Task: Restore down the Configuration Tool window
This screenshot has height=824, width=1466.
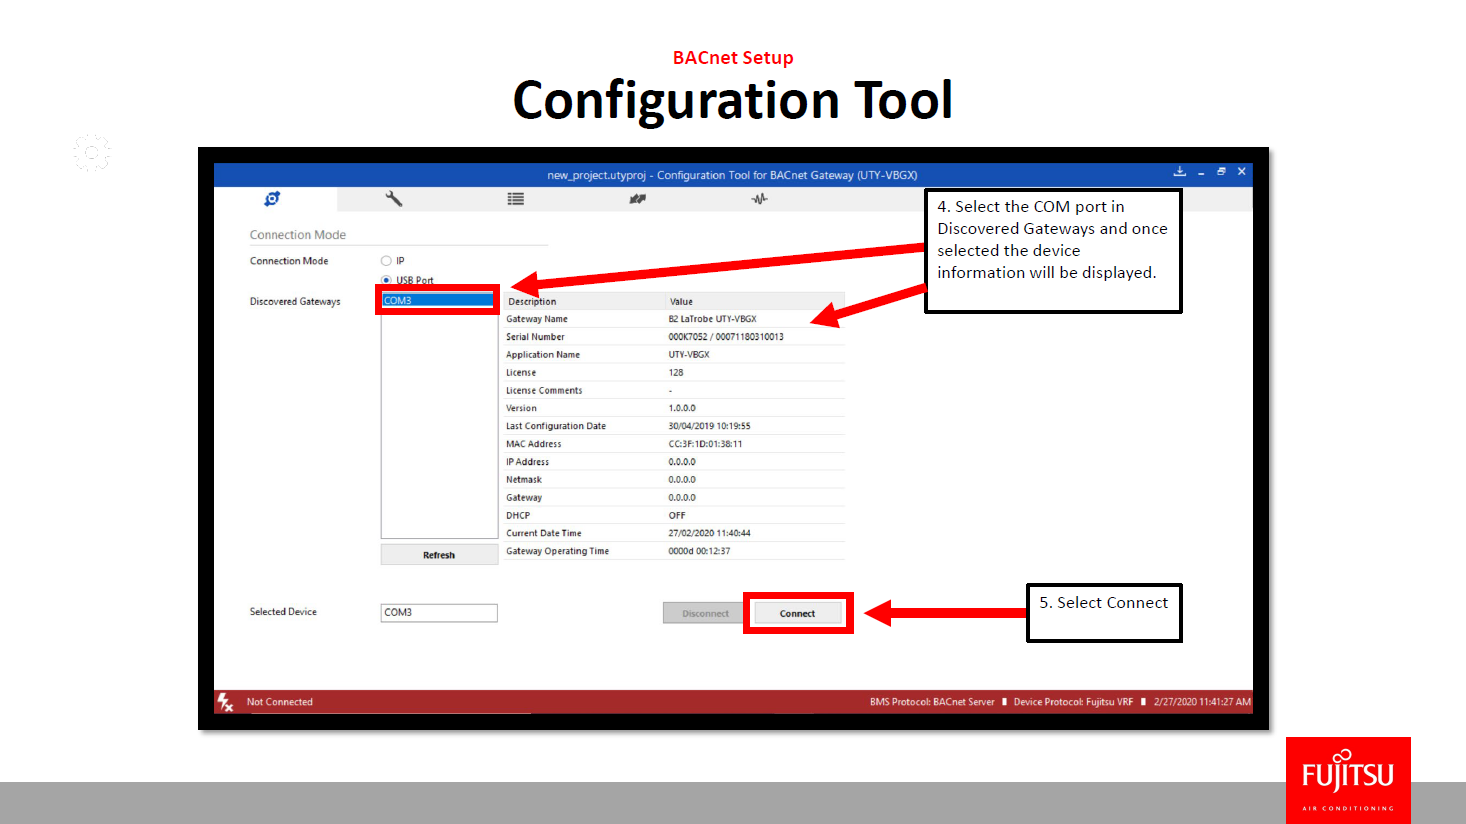Action: click(1221, 172)
